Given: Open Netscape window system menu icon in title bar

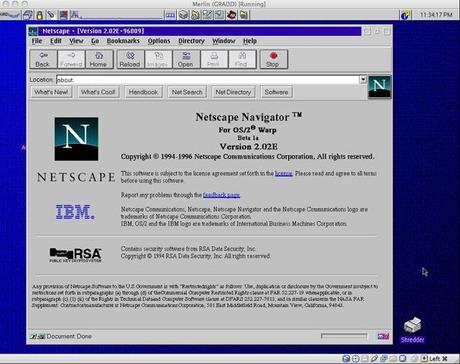Looking at the screenshot, I should 33,31.
